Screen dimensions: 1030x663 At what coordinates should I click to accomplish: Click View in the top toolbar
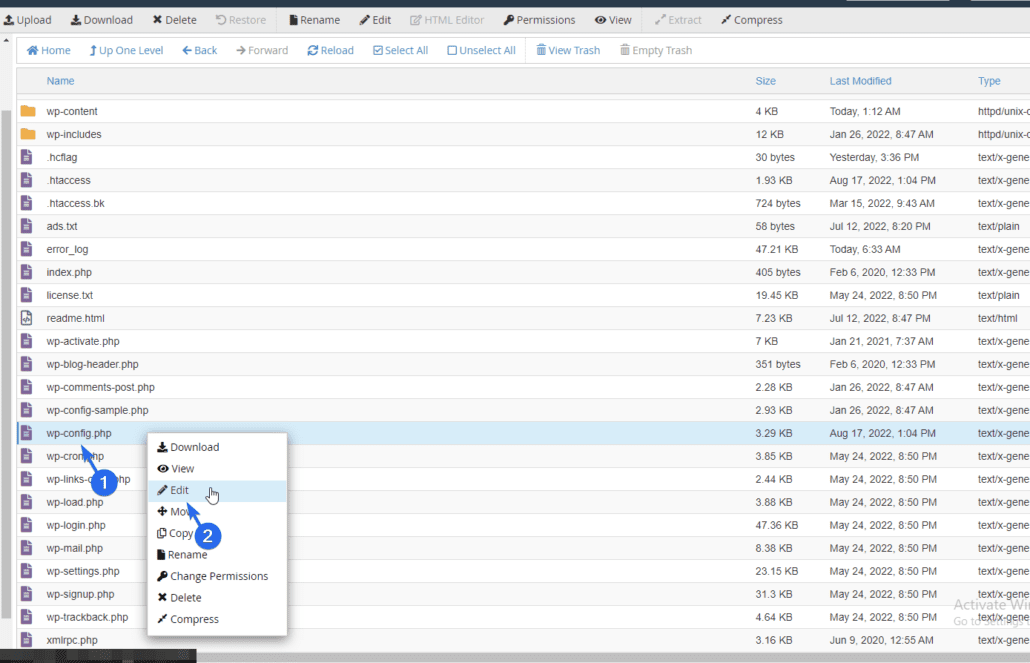[x=614, y=20]
